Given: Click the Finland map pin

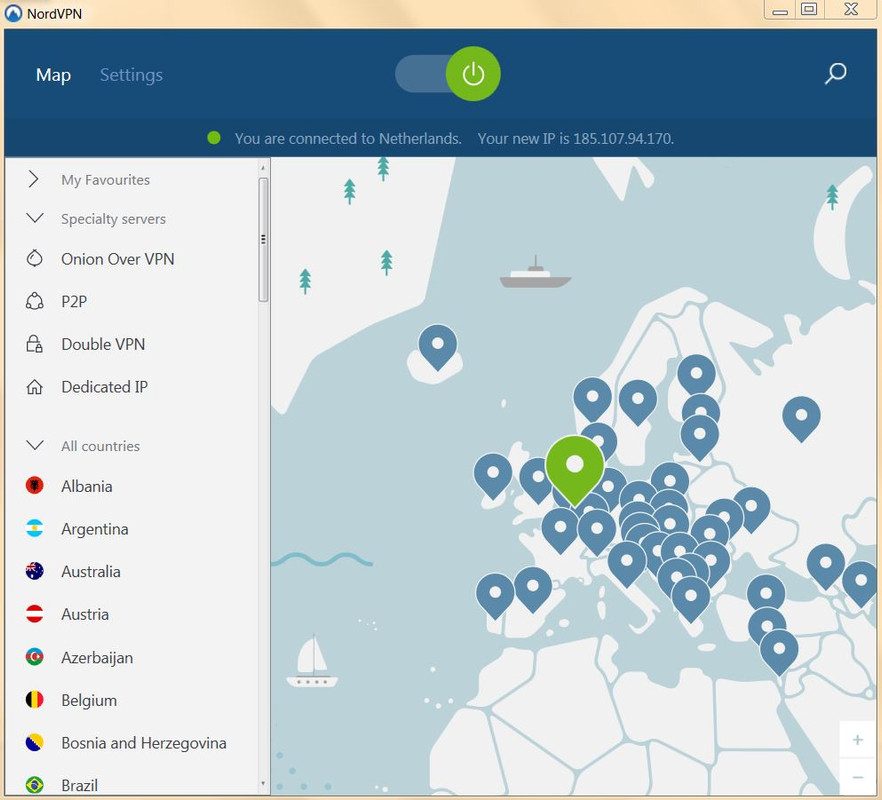Looking at the screenshot, I should coord(696,374).
